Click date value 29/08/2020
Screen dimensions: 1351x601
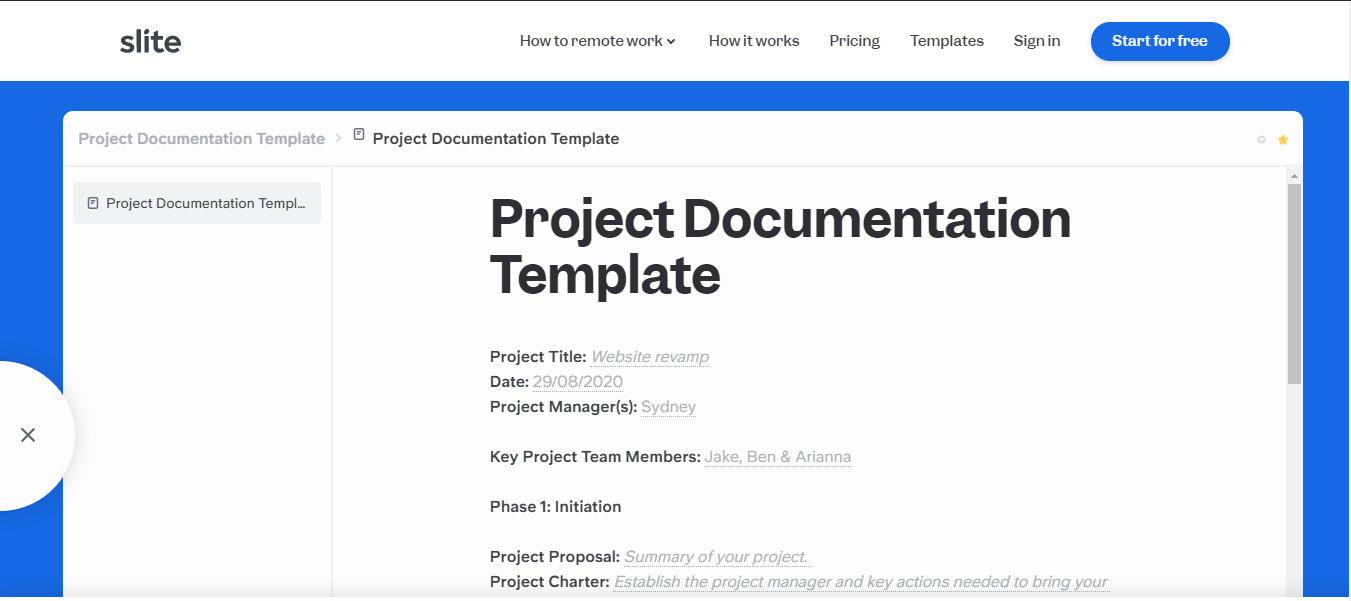tap(578, 382)
